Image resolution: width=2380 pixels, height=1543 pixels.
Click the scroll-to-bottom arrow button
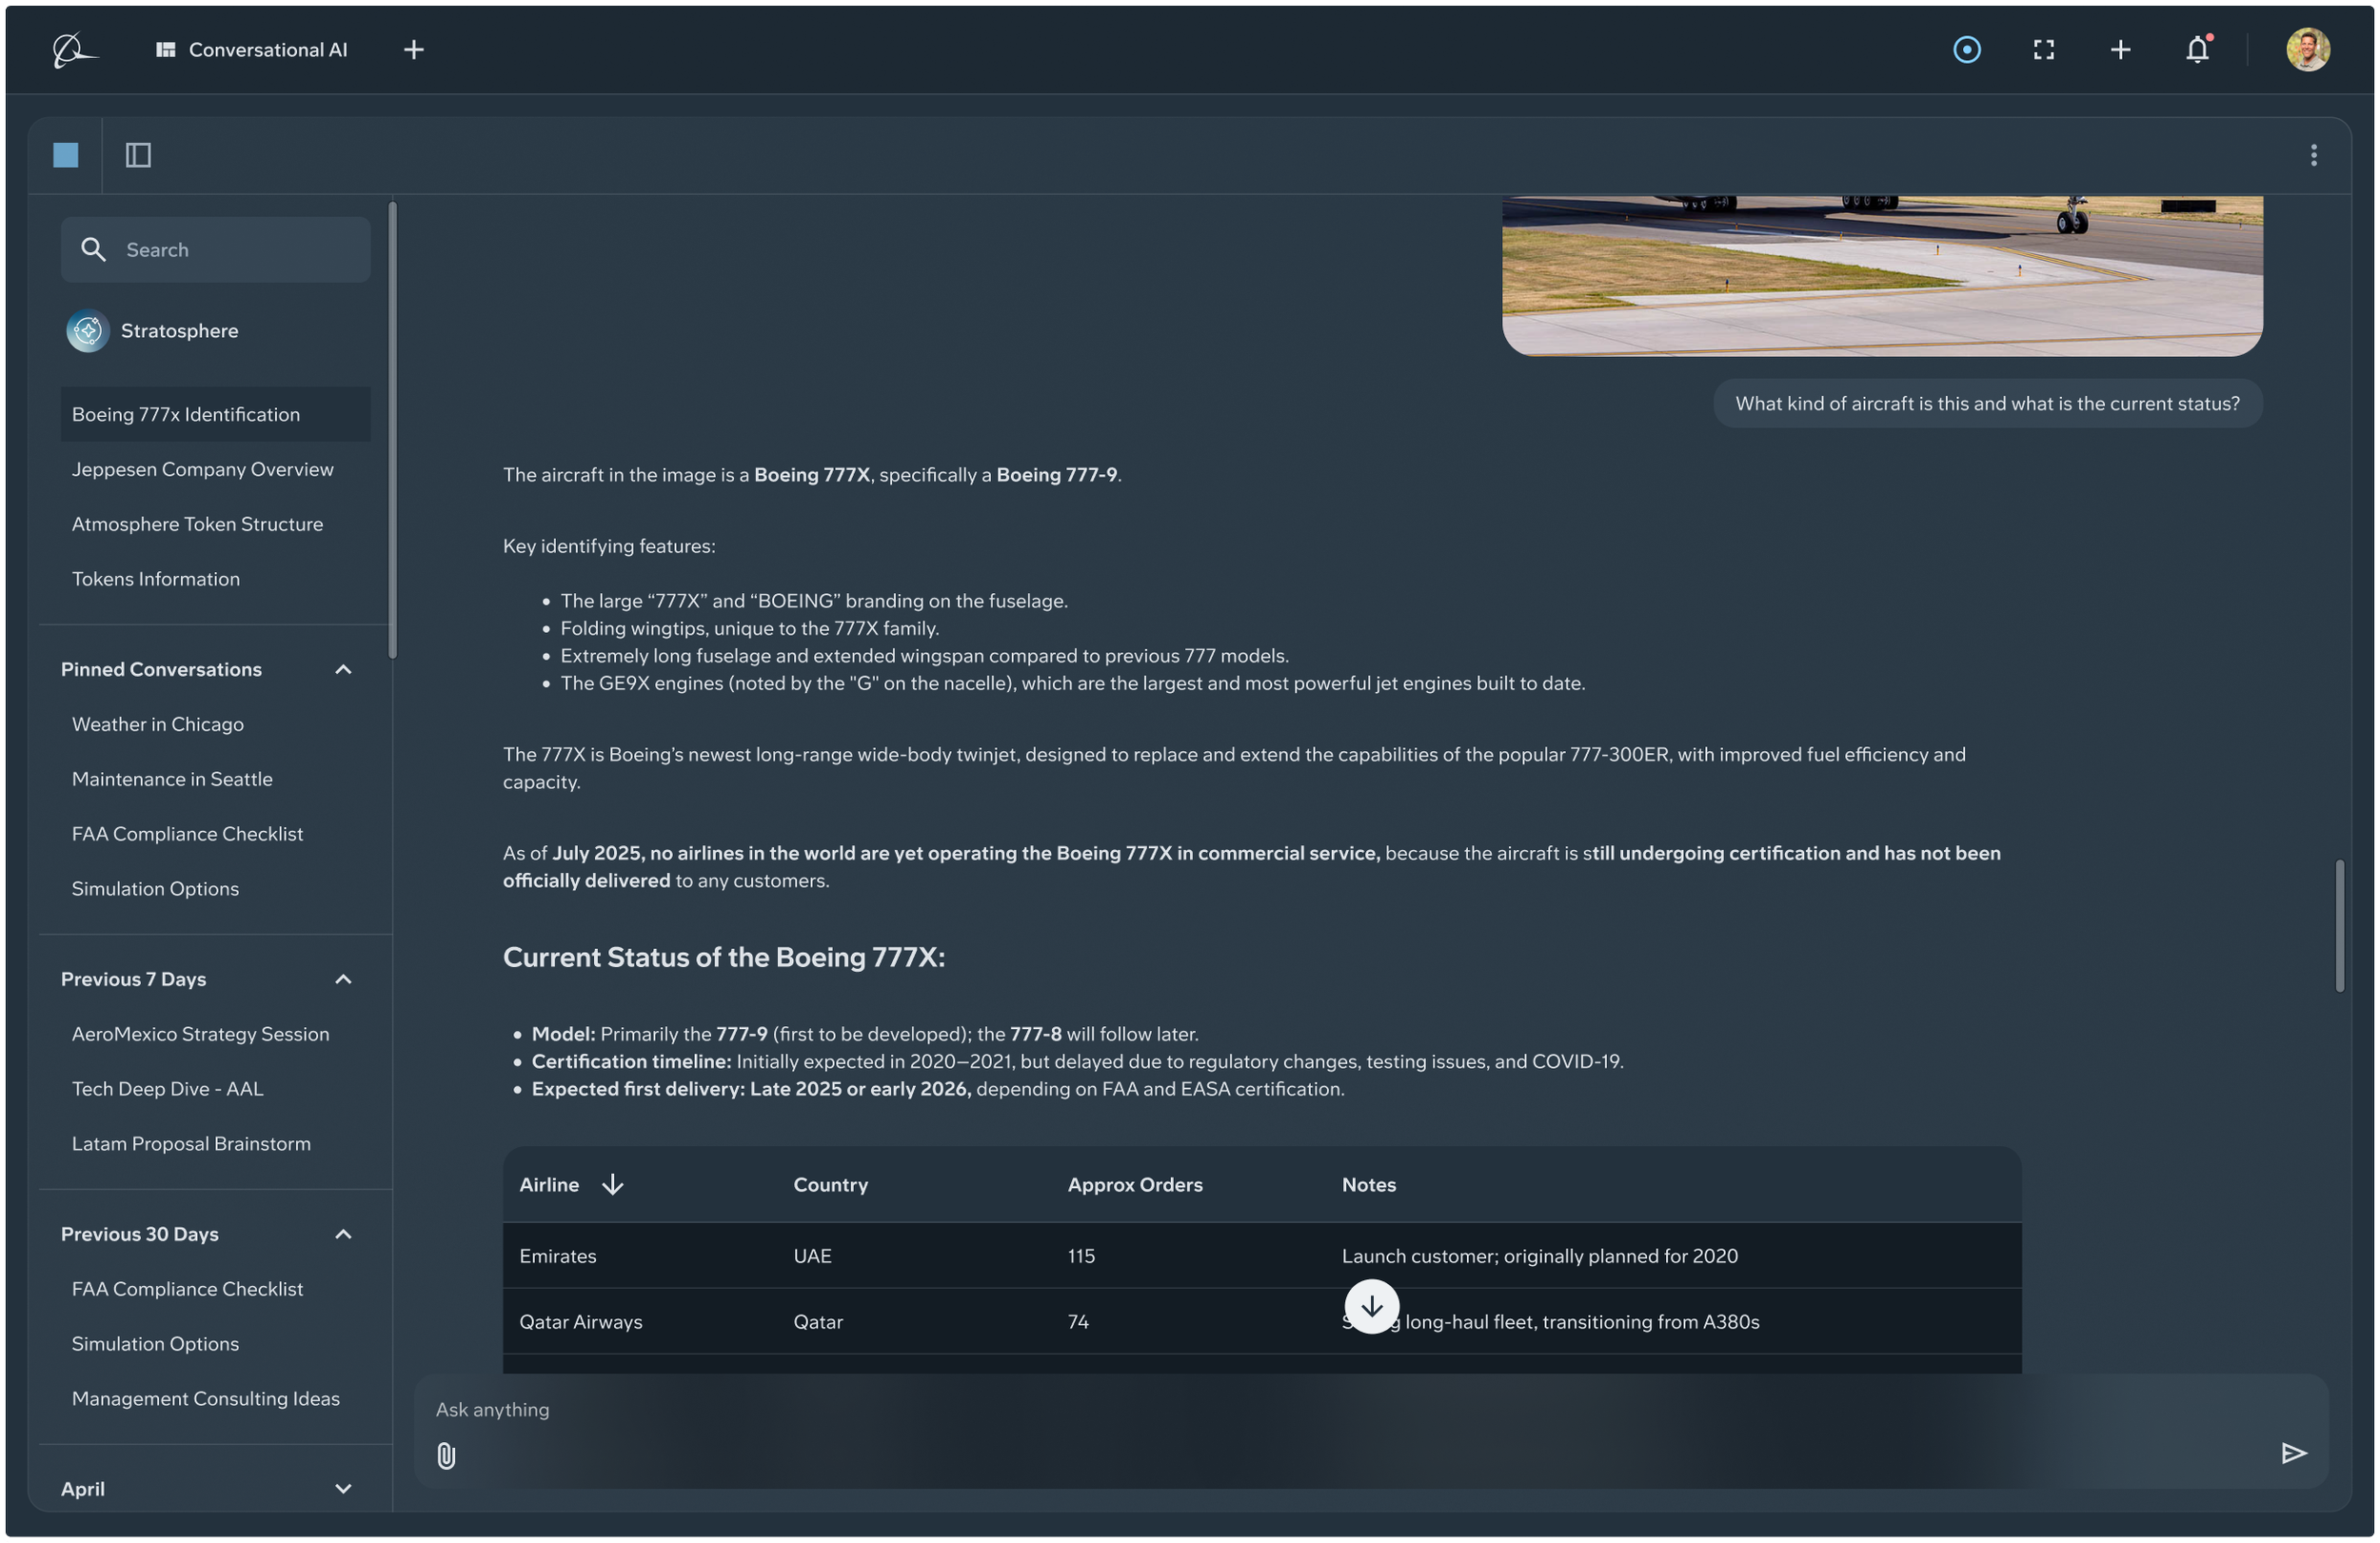[x=1371, y=1307]
